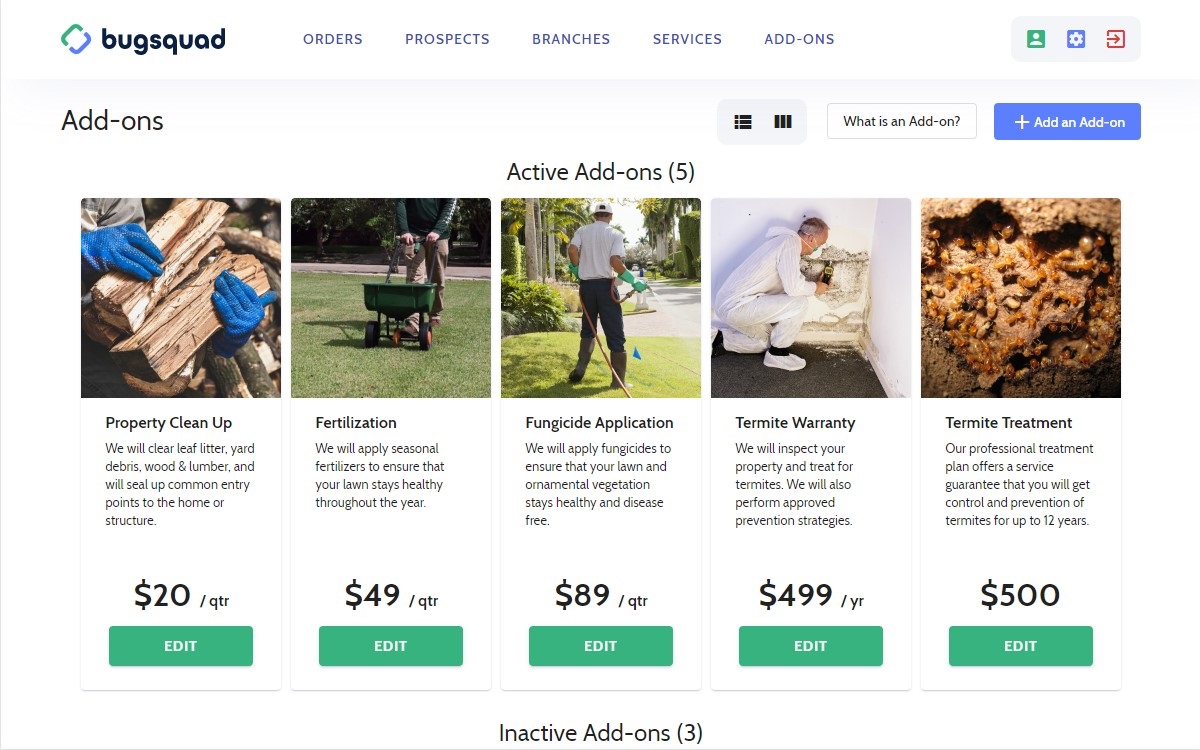Switch to column card view layout
1200x750 pixels.
(x=783, y=122)
